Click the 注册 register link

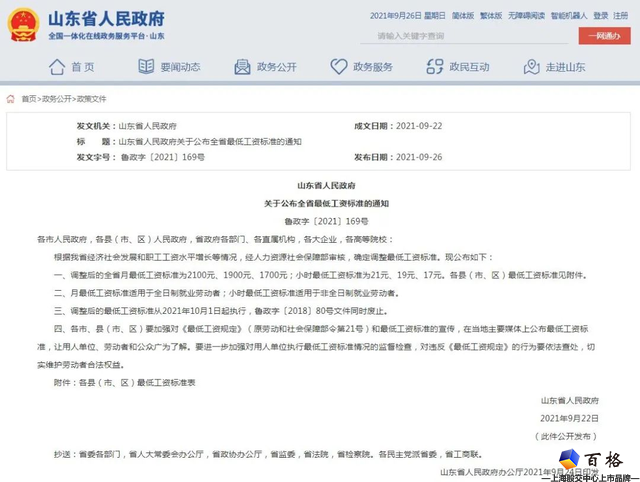click(620, 16)
